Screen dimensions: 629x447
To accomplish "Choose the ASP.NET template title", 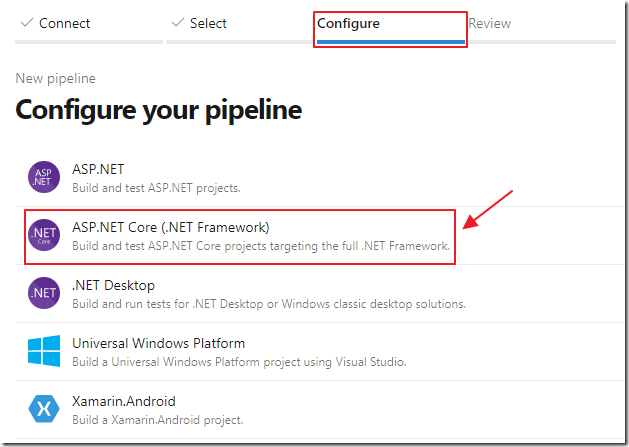I will tap(98, 169).
